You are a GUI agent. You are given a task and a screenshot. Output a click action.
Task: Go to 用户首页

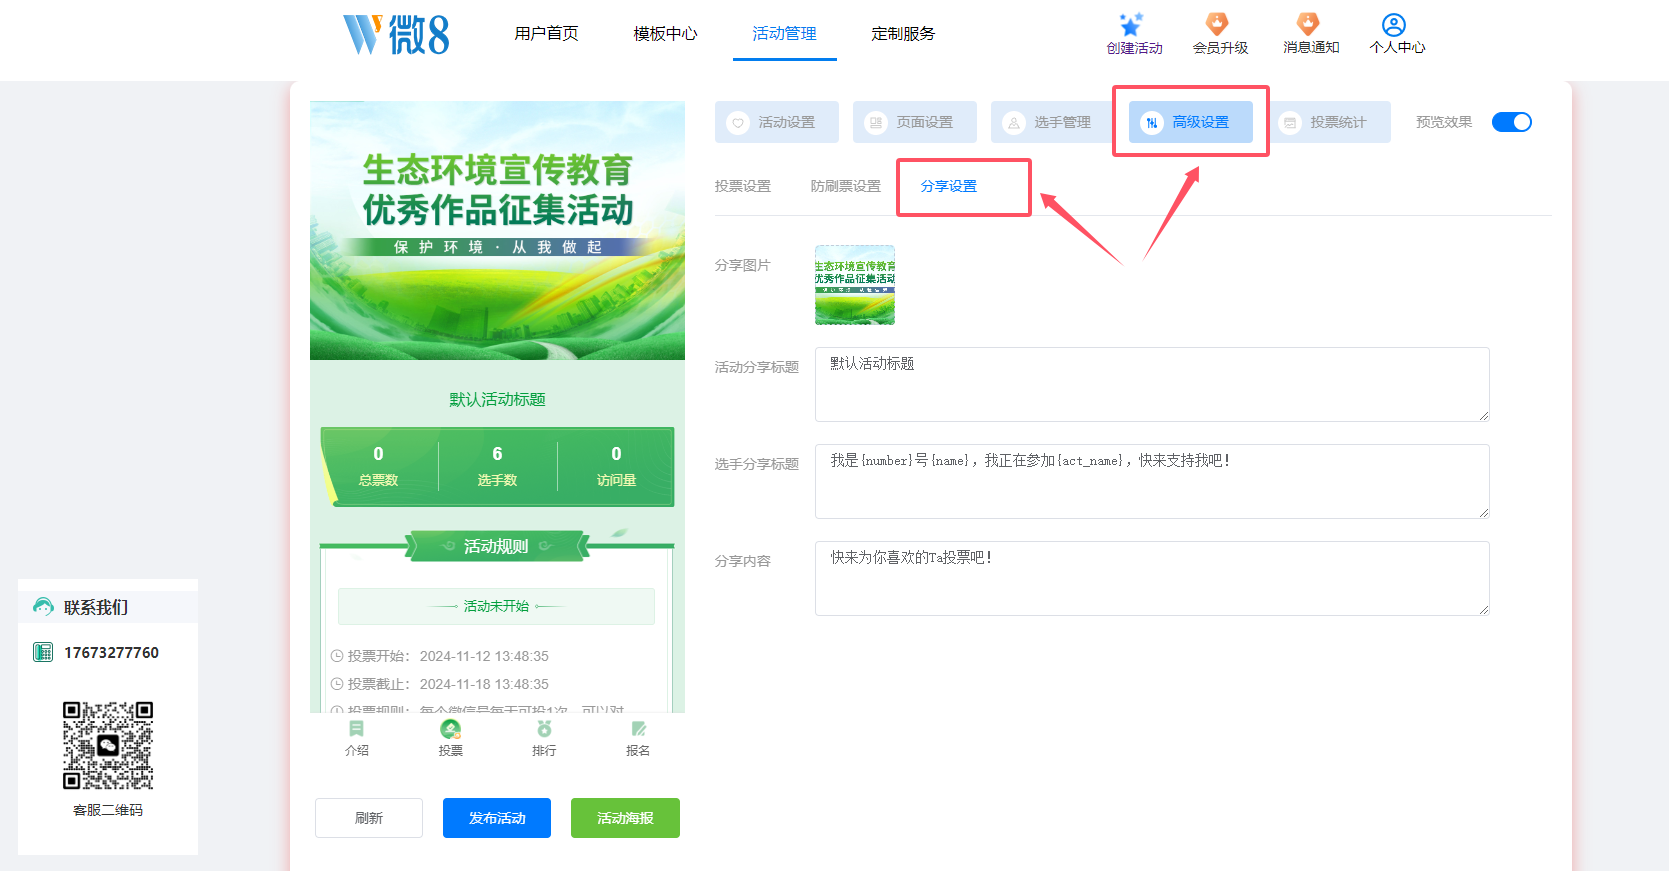546,34
